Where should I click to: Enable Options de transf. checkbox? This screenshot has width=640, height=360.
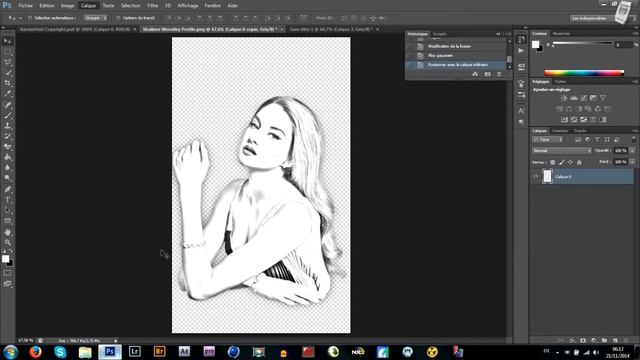pyautogui.click(x=118, y=18)
